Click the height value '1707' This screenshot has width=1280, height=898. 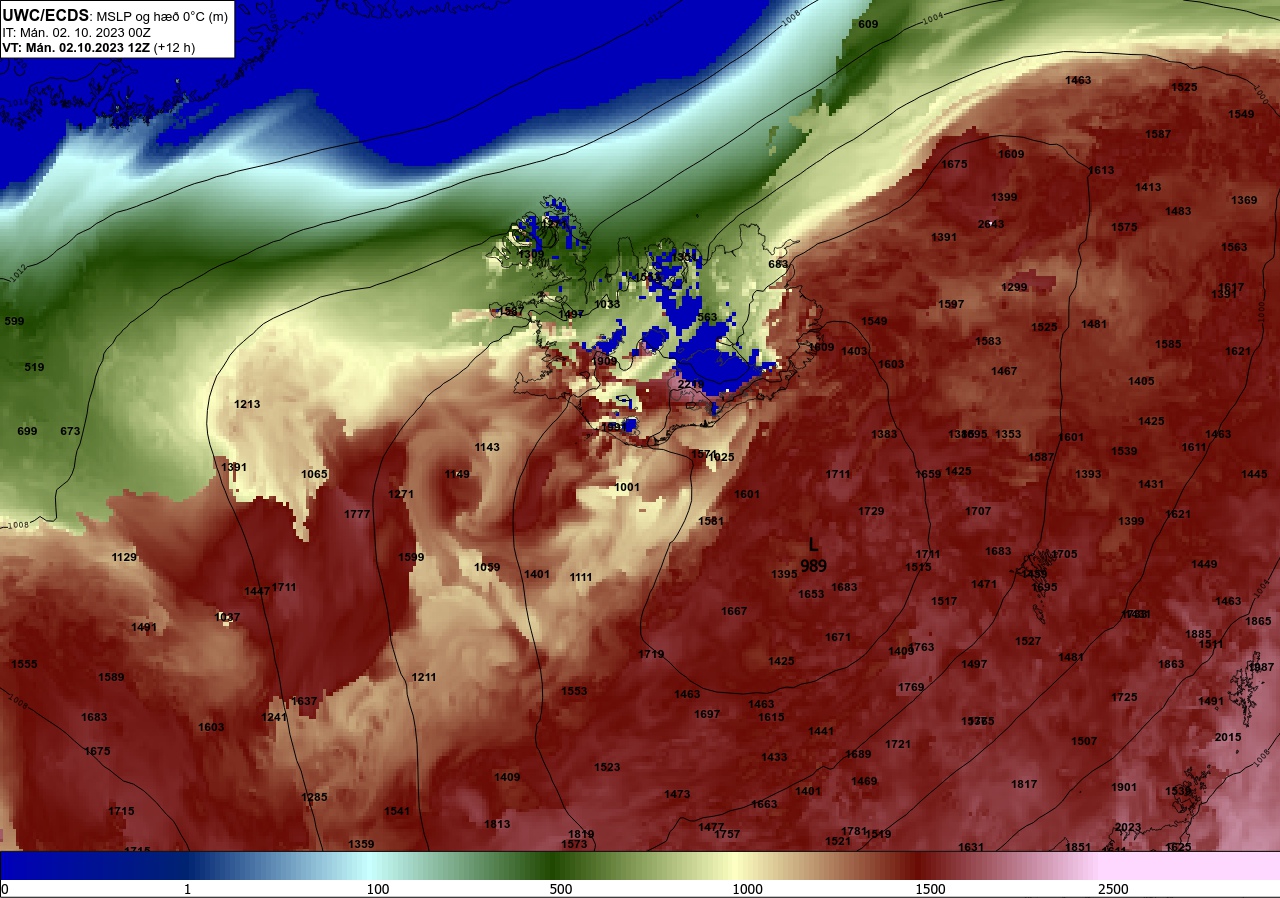[x=978, y=511]
